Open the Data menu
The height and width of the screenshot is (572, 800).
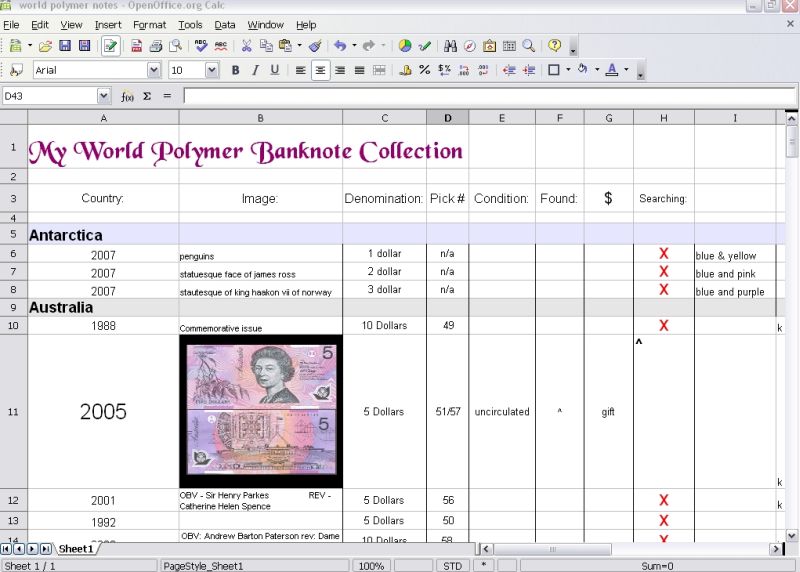tap(224, 24)
